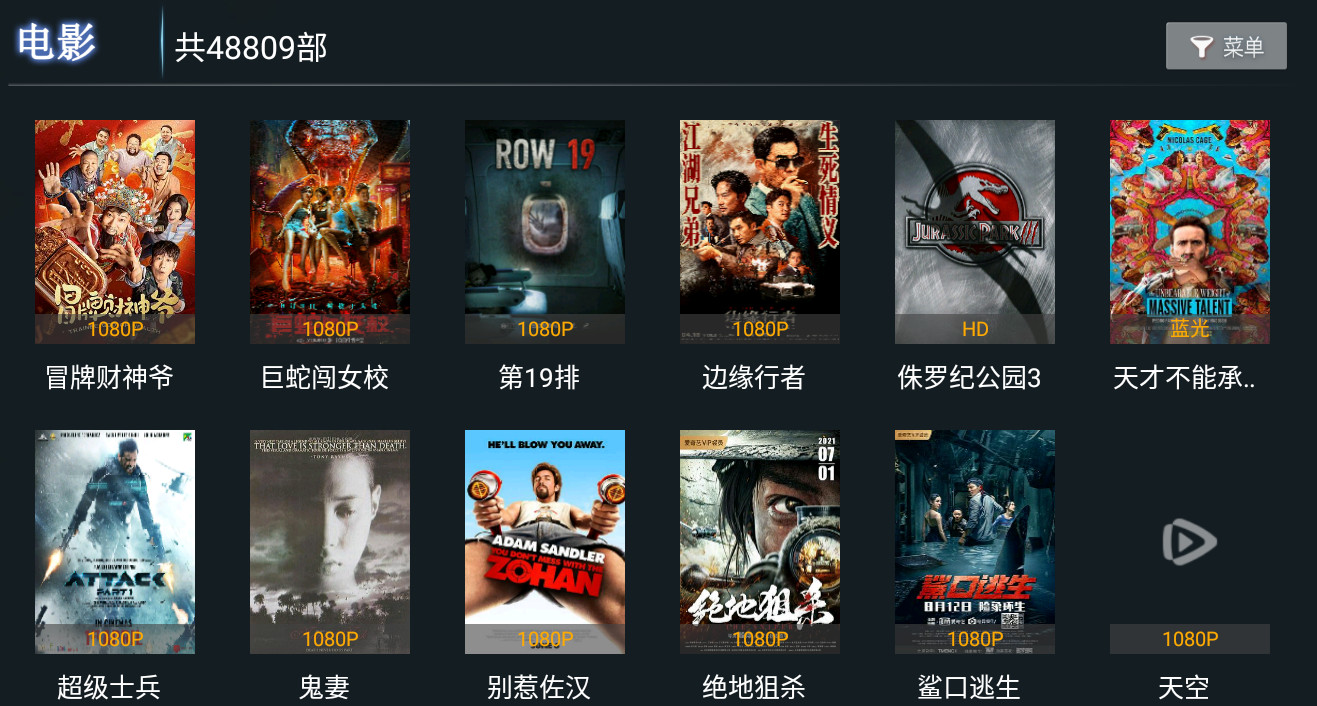Open the 边缘行者 poster

click(760, 232)
